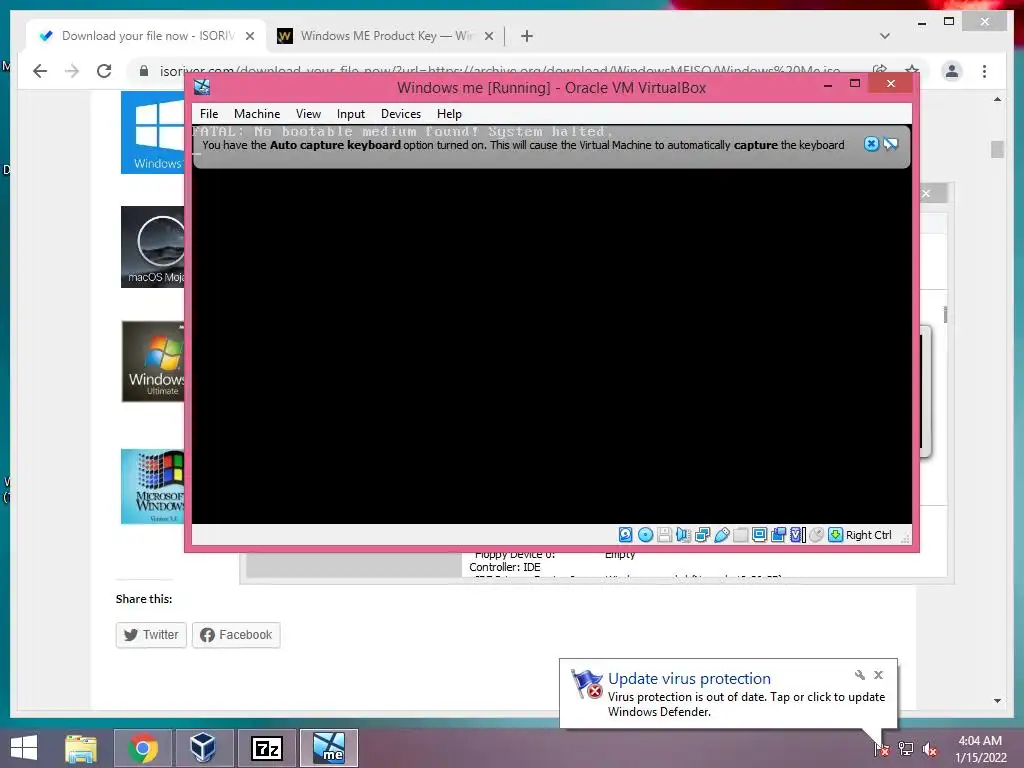Image resolution: width=1024 pixels, height=768 pixels.
Task: Click the Action Center flag tray icon
Action: (x=881, y=749)
